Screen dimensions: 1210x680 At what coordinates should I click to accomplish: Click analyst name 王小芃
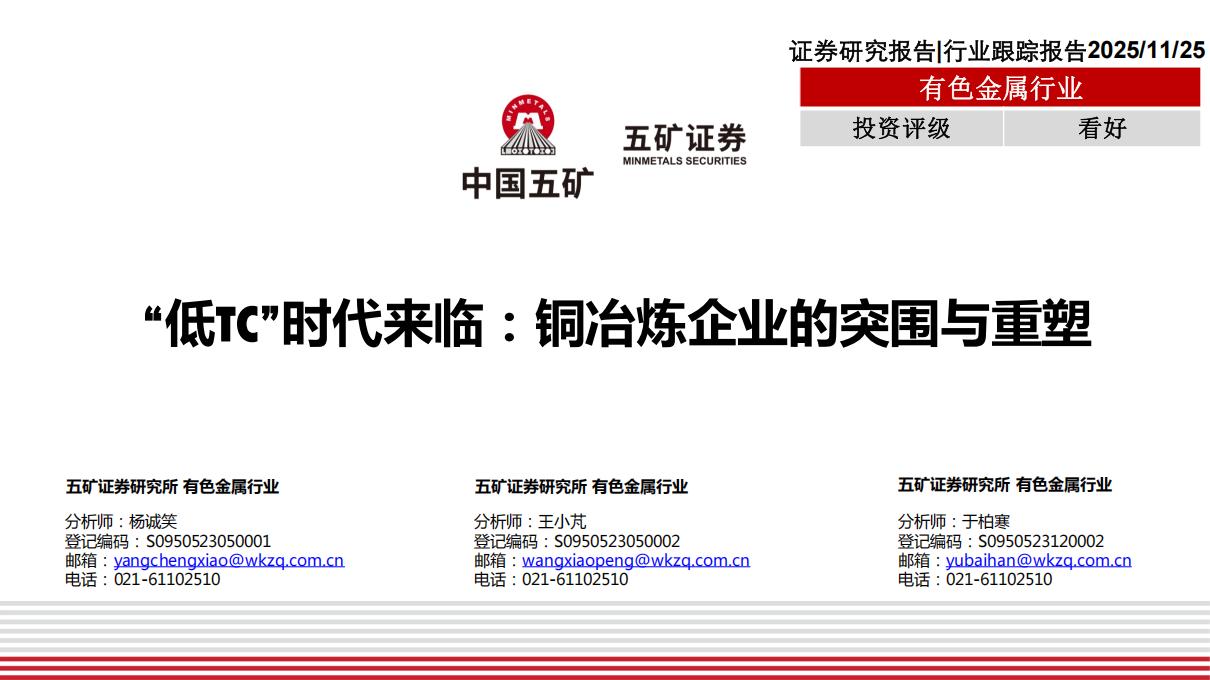pyautogui.click(x=562, y=521)
